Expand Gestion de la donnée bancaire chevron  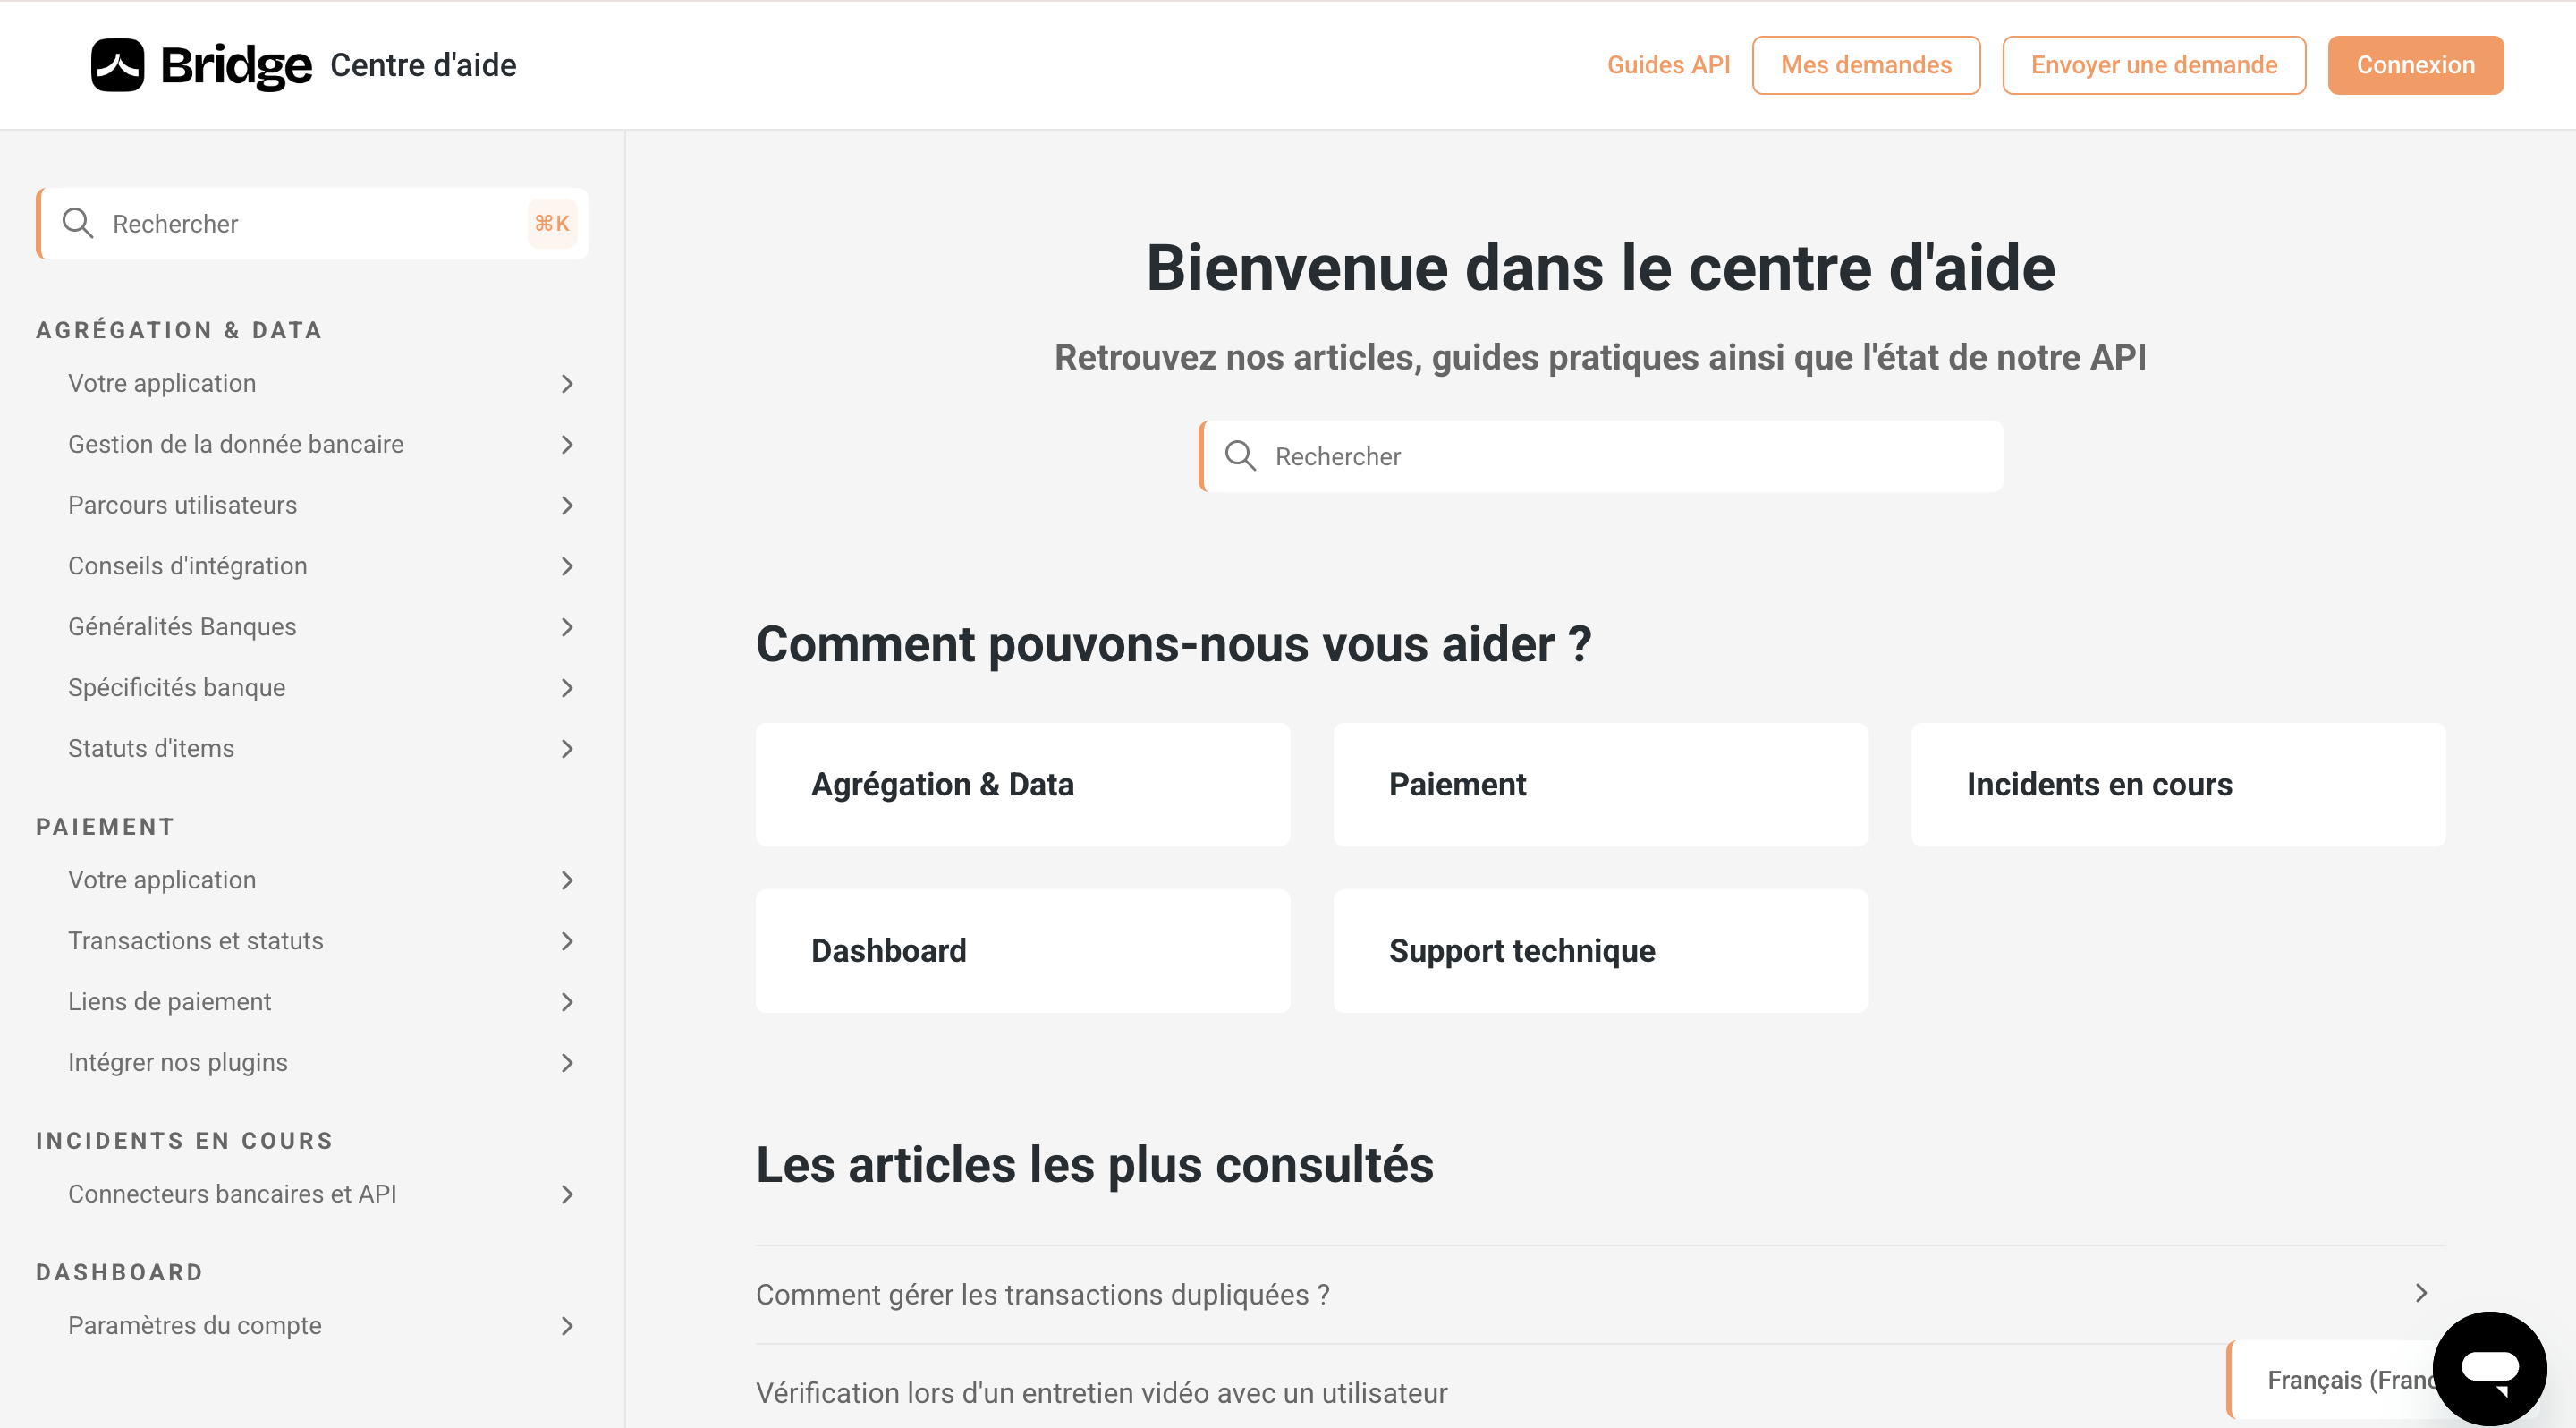point(567,444)
